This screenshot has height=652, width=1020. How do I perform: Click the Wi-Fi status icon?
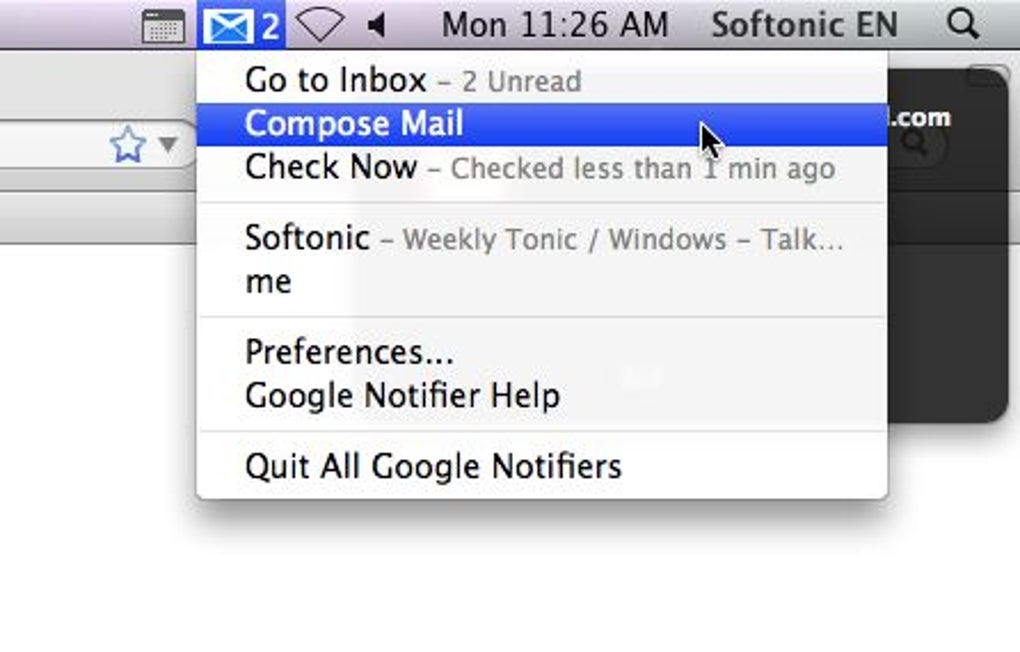click(x=320, y=26)
